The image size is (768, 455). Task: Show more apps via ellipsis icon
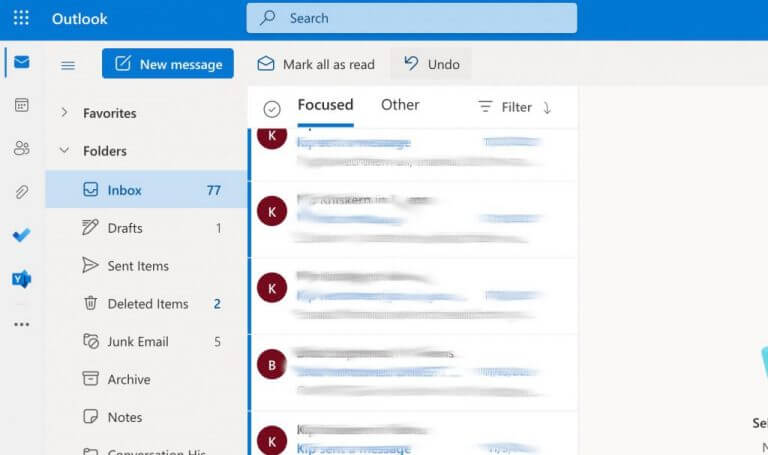[x=22, y=324]
